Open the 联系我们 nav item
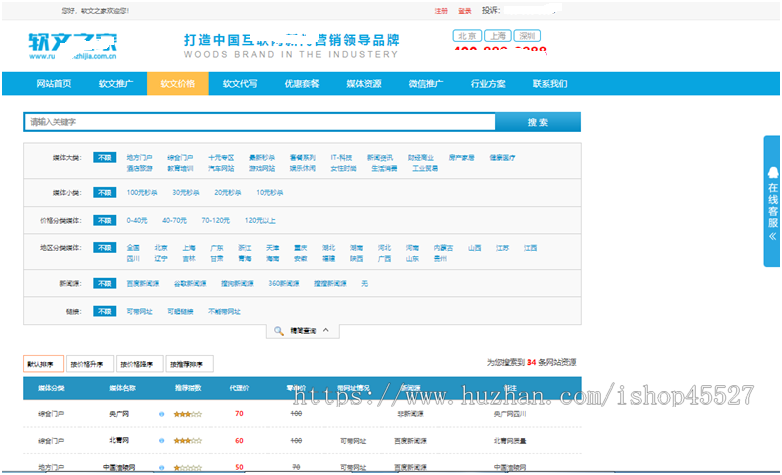782x475 pixels. (550, 84)
